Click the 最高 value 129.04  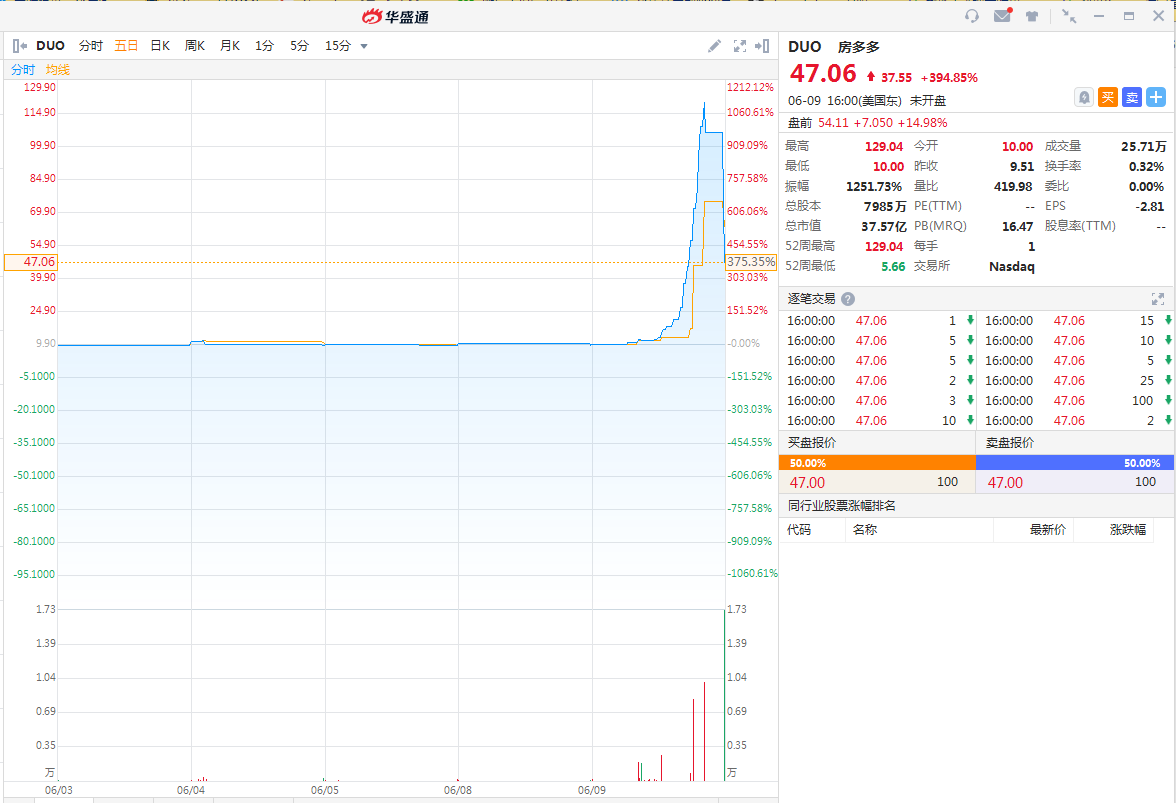point(884,147)
